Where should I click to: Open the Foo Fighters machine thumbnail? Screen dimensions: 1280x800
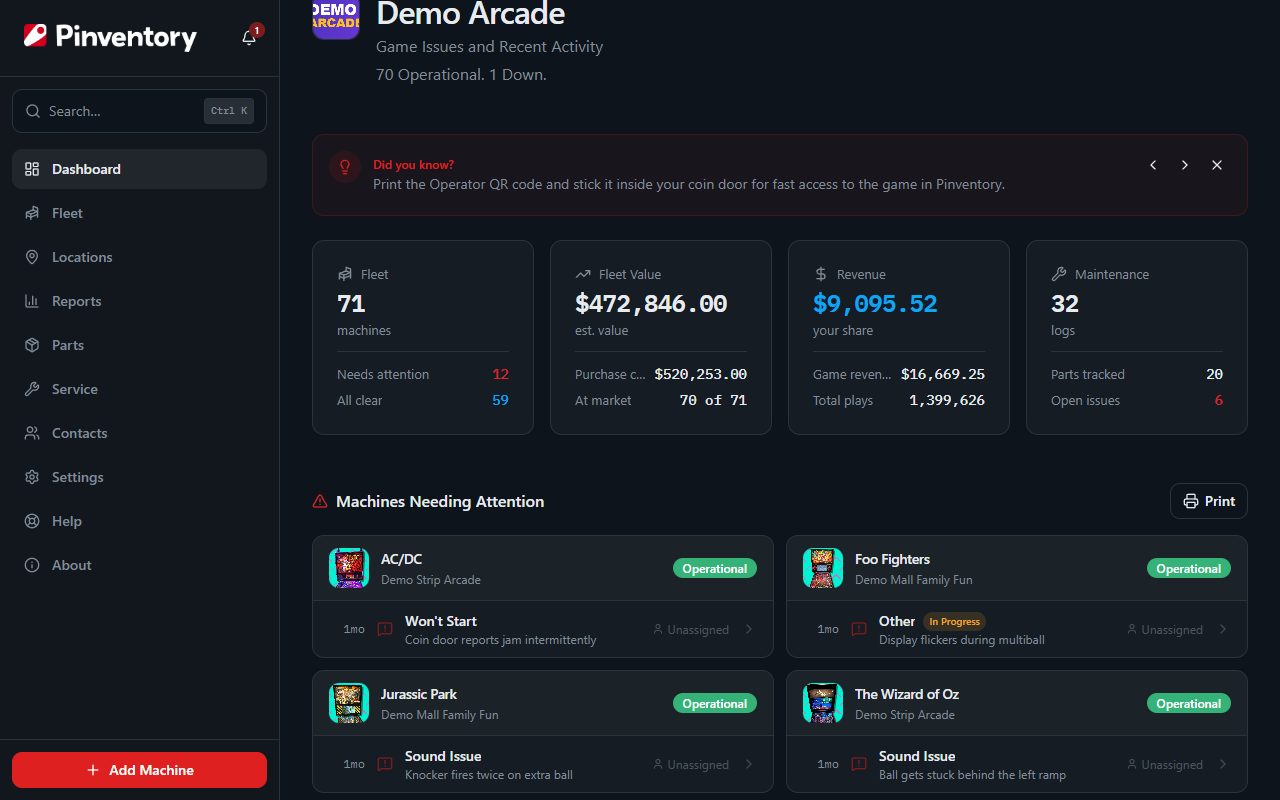point(823,568)
